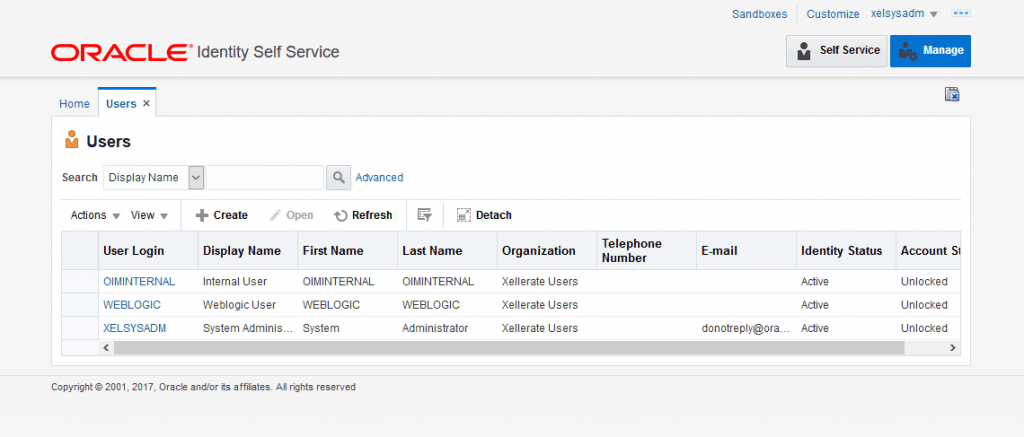Viewport: 1024px width, 437px height.
Task: Open Advanced search
Action: tap(379, 178)
